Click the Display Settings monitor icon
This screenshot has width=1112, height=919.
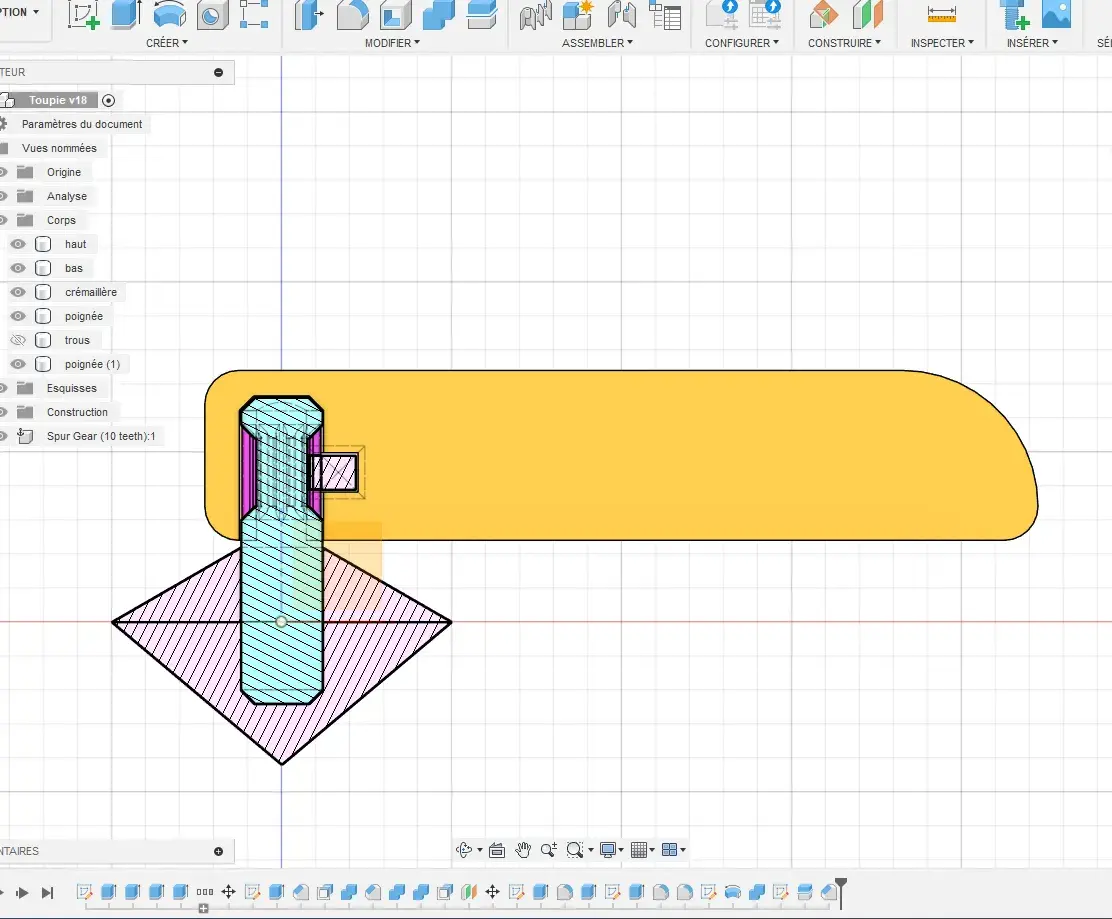point(608,850)
